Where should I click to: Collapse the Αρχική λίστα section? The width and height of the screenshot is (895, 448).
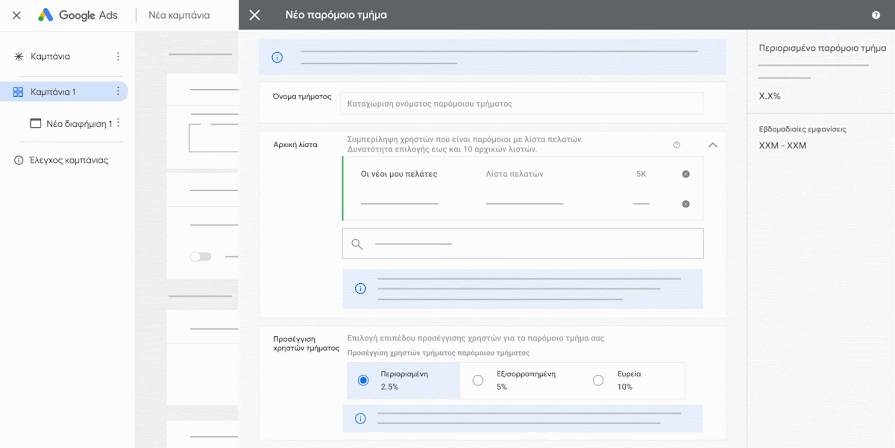pos(712,145)
